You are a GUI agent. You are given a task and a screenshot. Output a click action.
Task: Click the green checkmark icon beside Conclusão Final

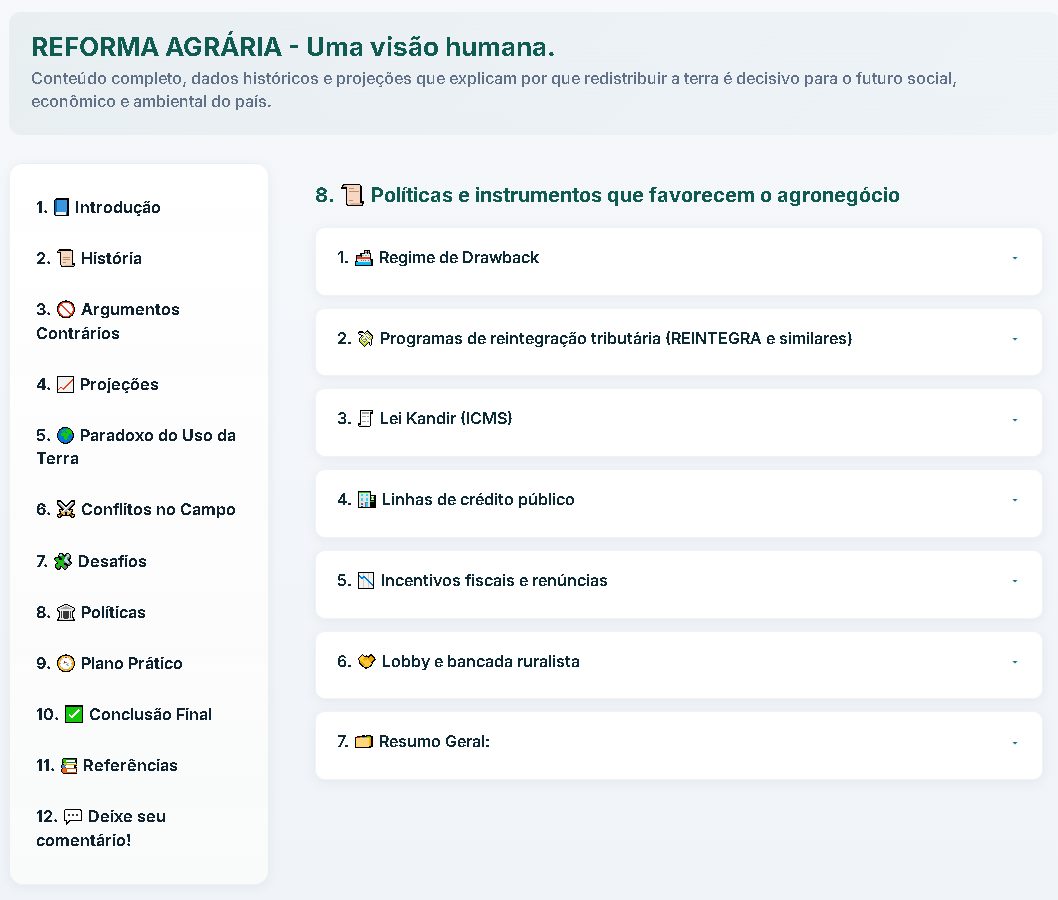point(74,714)
